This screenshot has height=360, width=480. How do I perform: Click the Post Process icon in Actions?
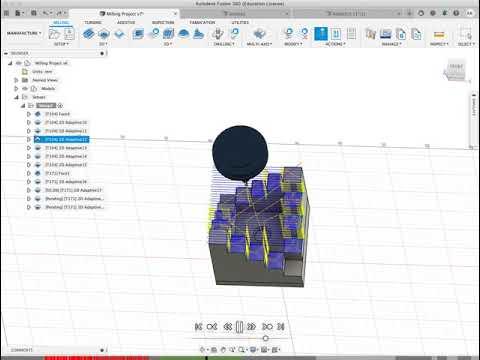point(336,34)
